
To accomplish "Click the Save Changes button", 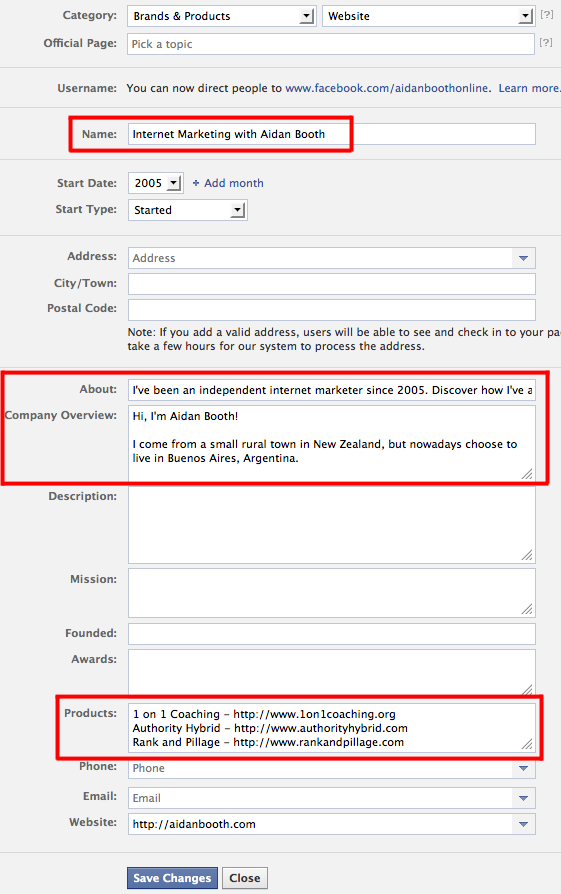I will [x=172, y=878].
